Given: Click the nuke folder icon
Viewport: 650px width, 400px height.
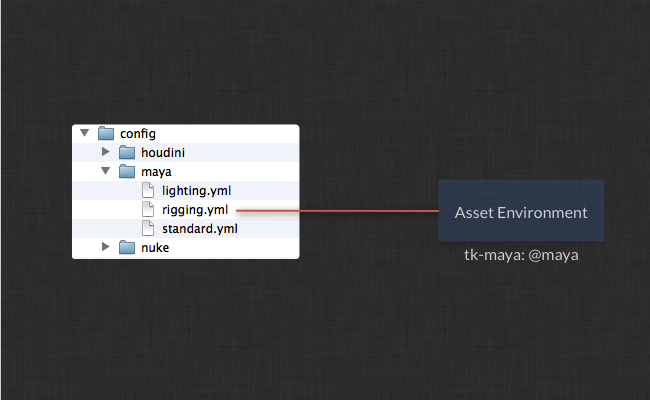Looking at the screenshot, I should 127,247.
